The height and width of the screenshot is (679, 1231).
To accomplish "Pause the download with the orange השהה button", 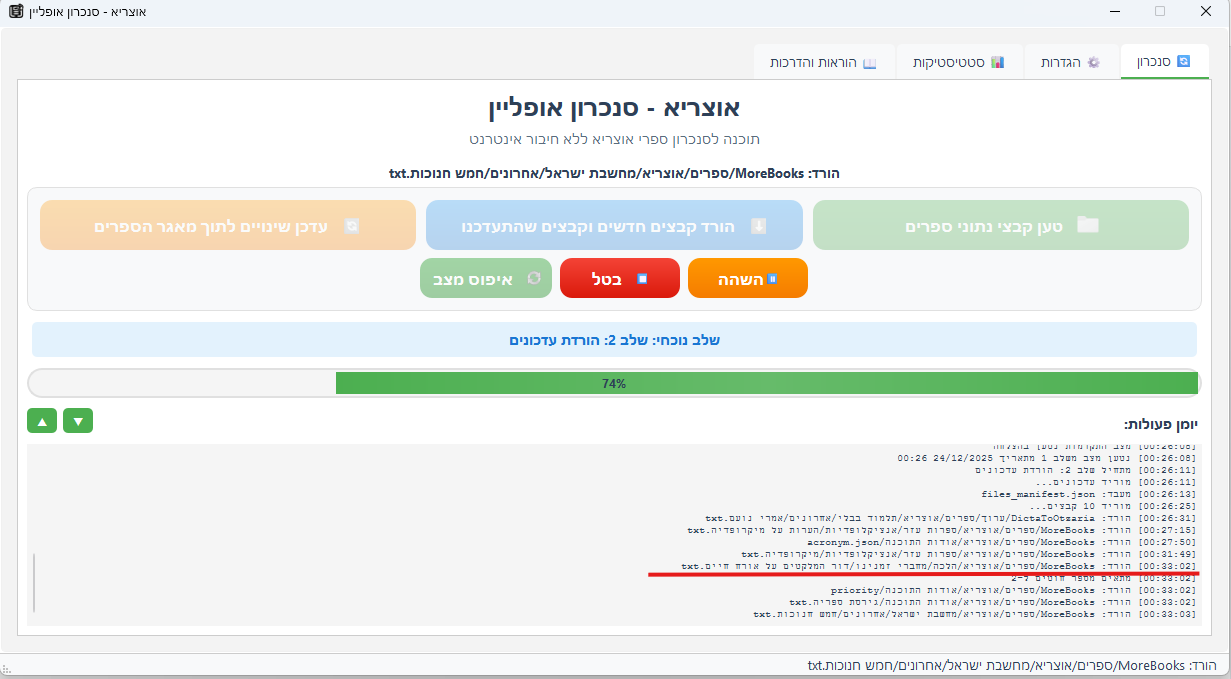I will tap(747, 279).
